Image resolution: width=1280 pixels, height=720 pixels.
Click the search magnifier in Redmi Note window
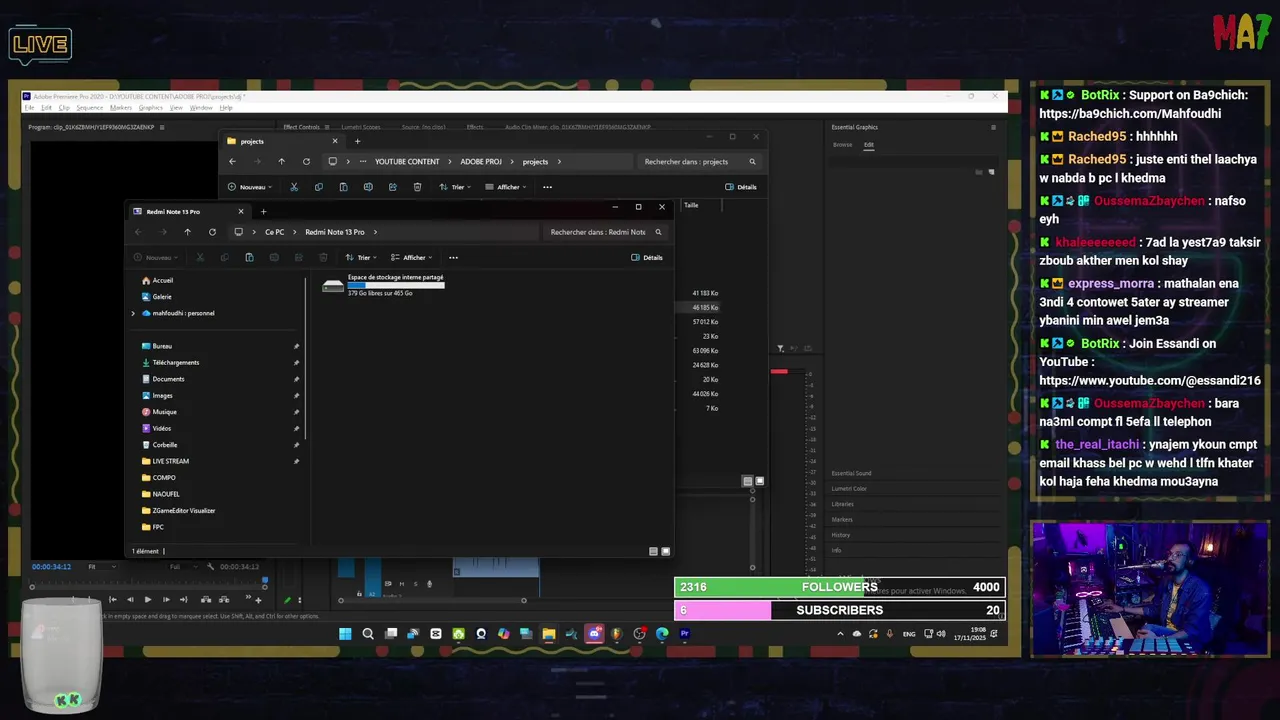click(x=658, y=232)
